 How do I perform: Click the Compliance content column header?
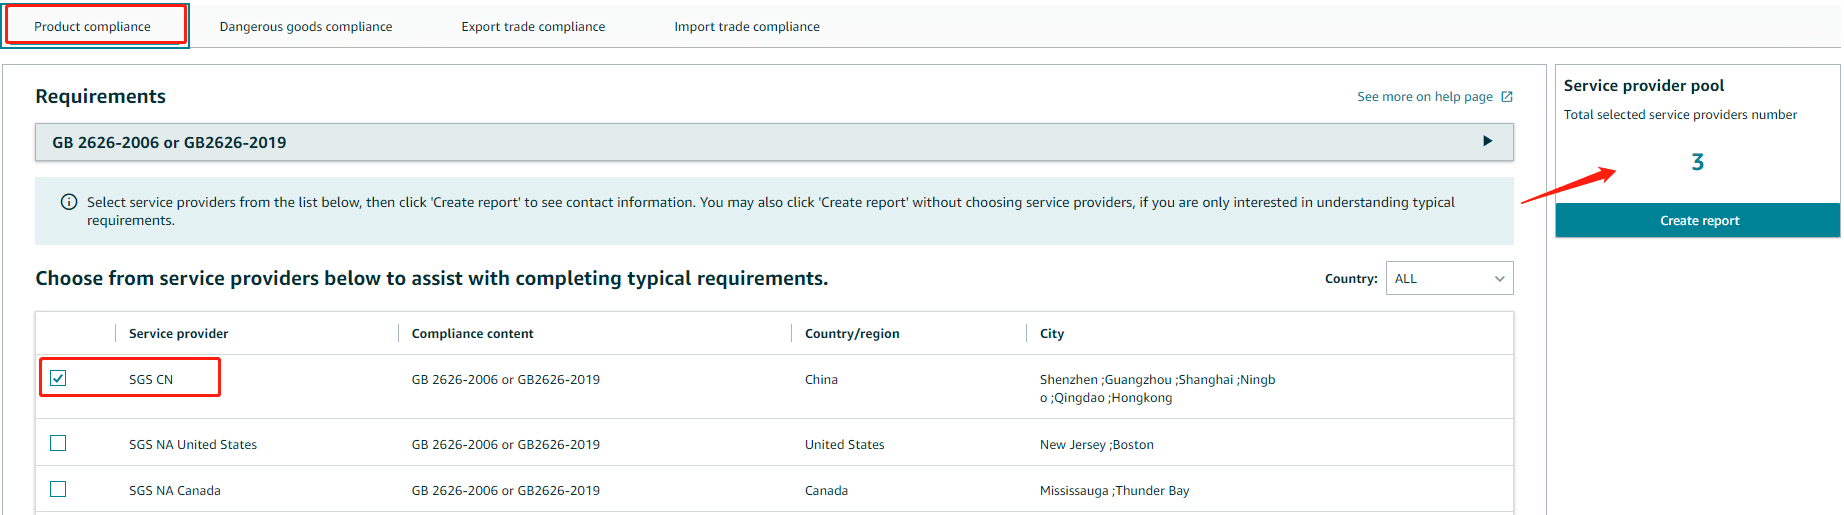472,334
